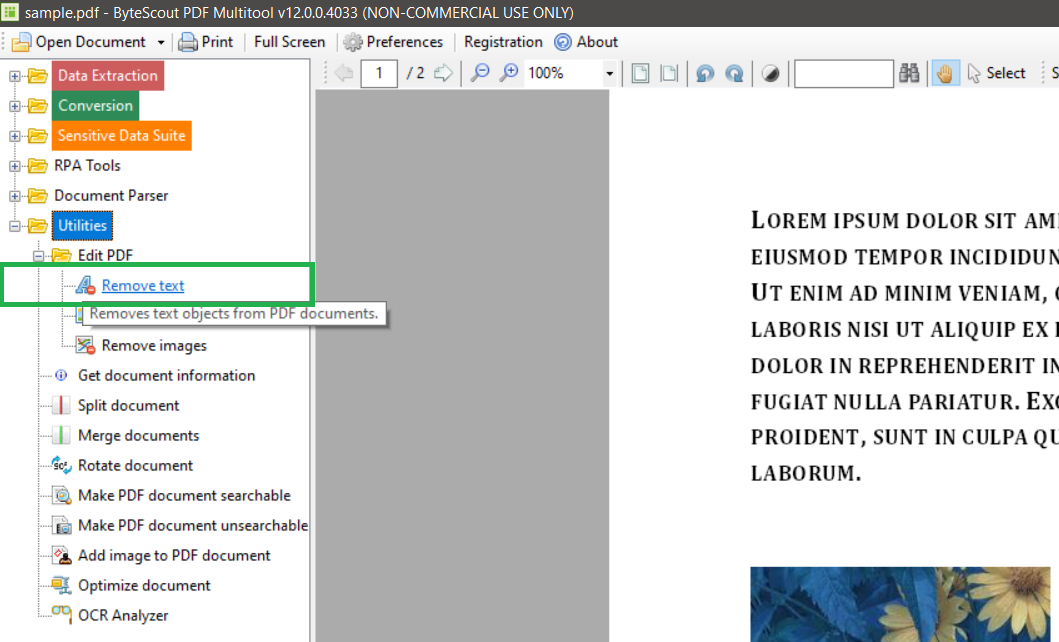Image resolution: width=1059 pixels, height=642 pixels.
Task: Open Rotate document utility
Action: (135, 465)
